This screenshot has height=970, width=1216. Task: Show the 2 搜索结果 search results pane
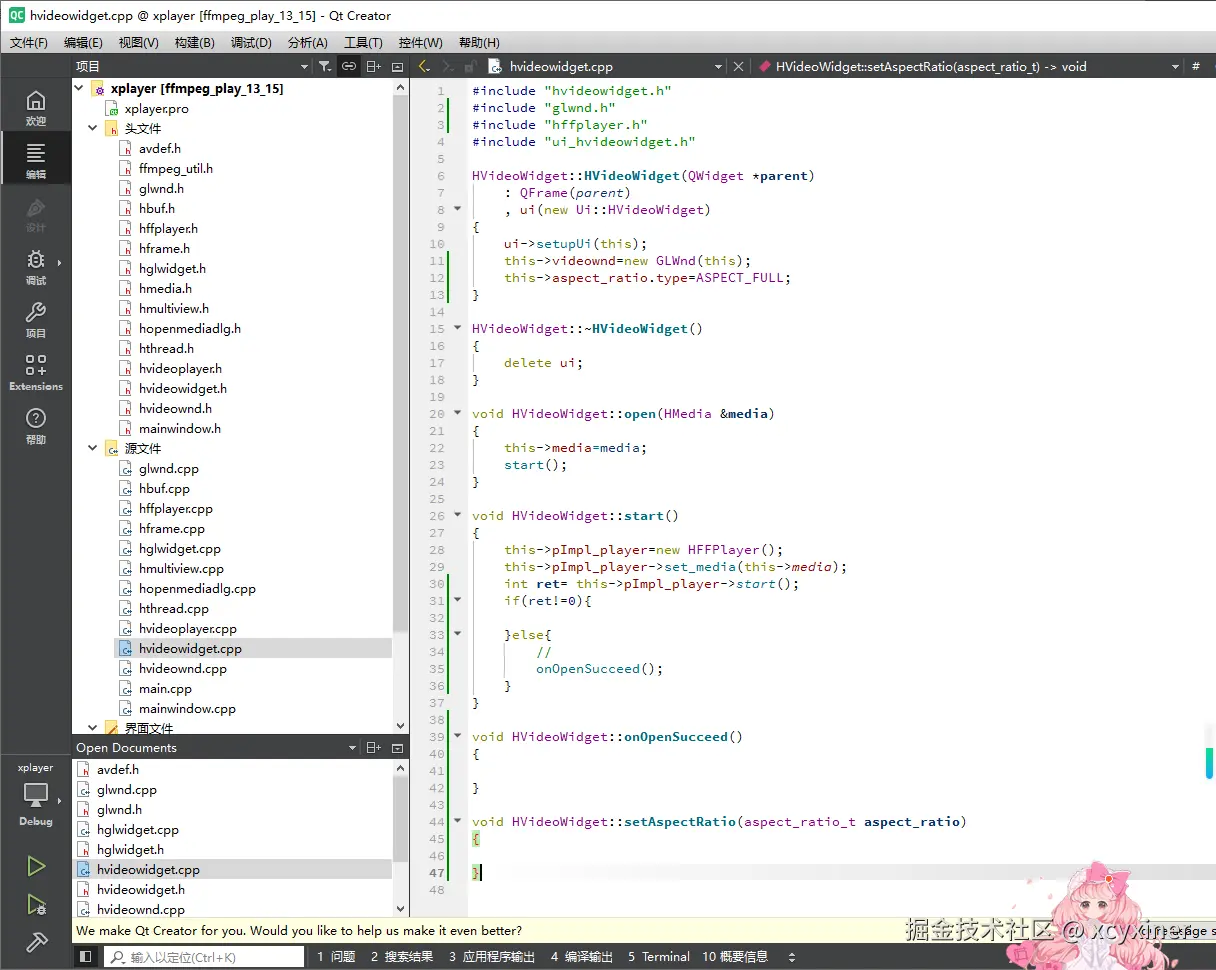[x=402, y=957]
